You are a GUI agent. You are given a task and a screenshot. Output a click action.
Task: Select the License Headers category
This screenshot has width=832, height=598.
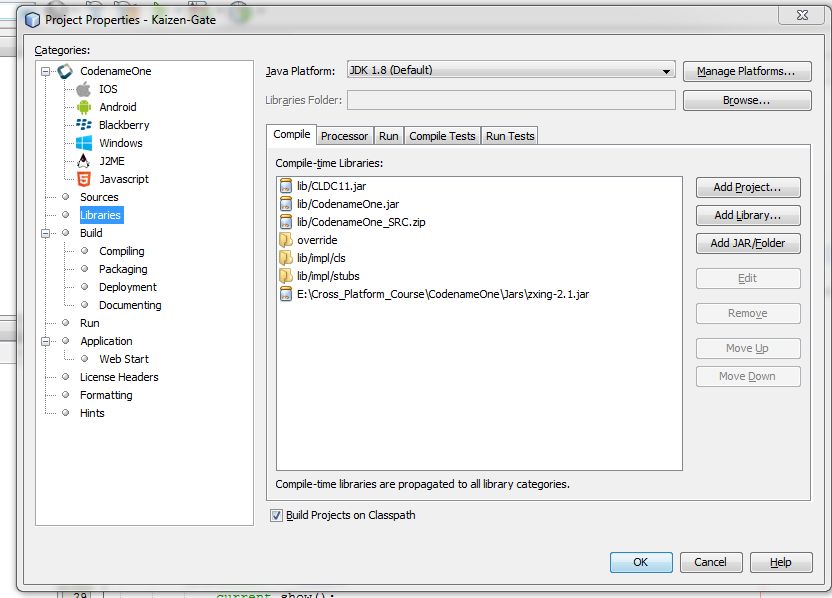click(x=119, y=377)
